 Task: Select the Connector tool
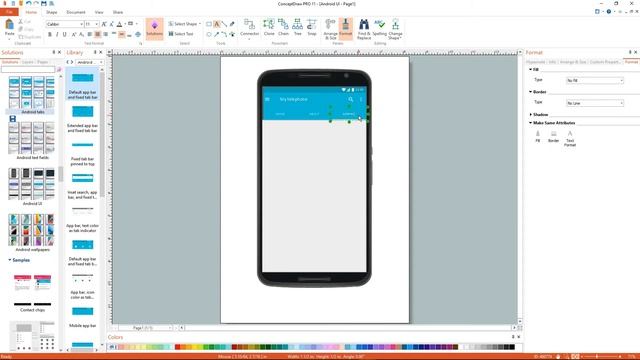[249, 28]
